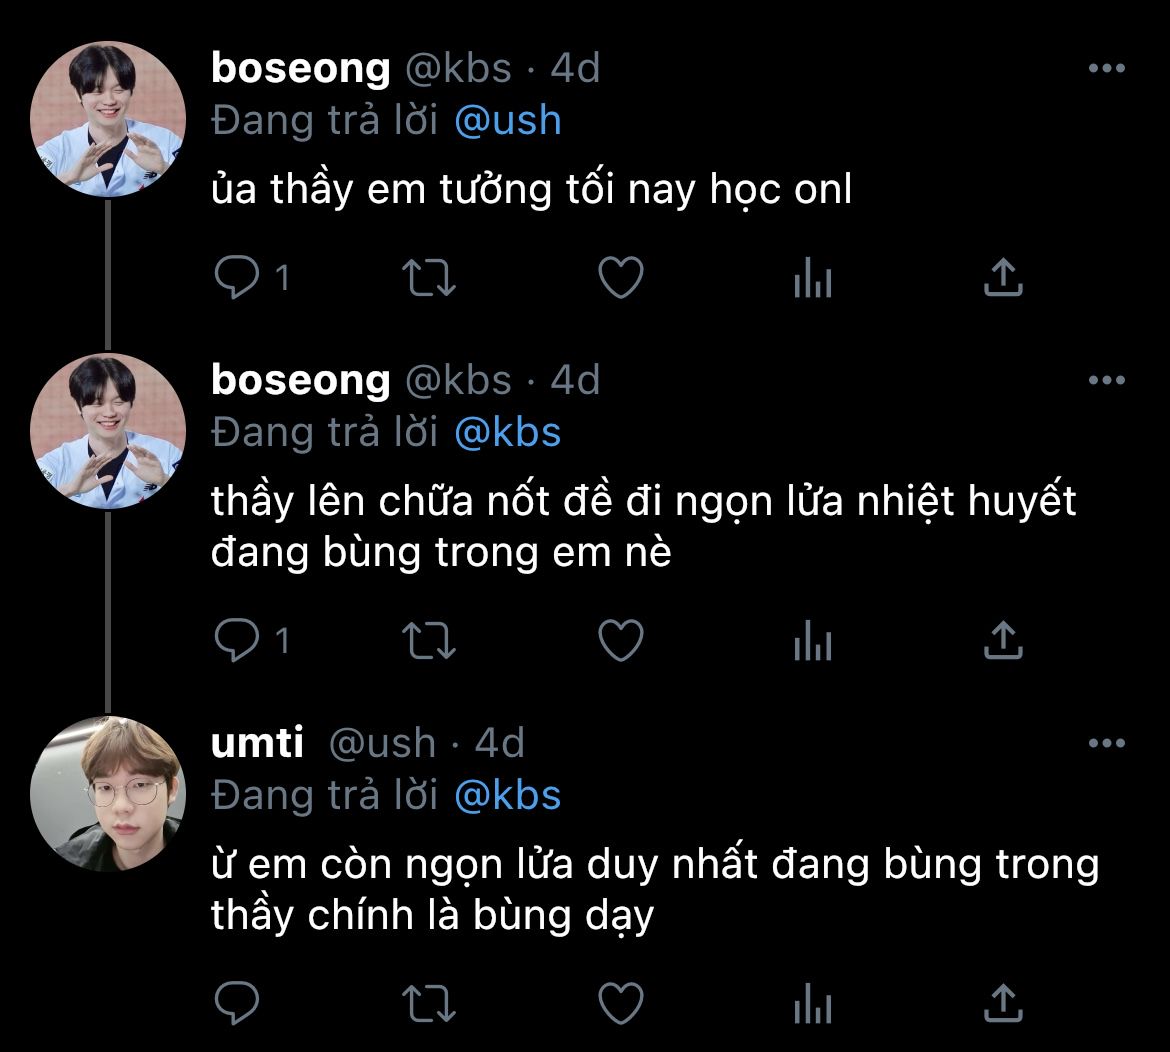Open umti's profile picture
This screenshot has height=1052, width=1170.
click(108, 794)
